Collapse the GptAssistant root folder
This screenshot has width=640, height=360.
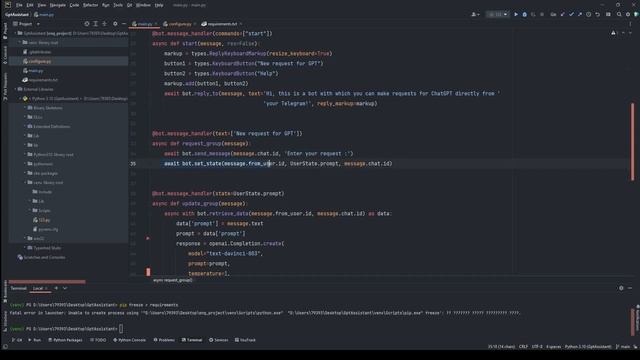[x=16, y=33]
